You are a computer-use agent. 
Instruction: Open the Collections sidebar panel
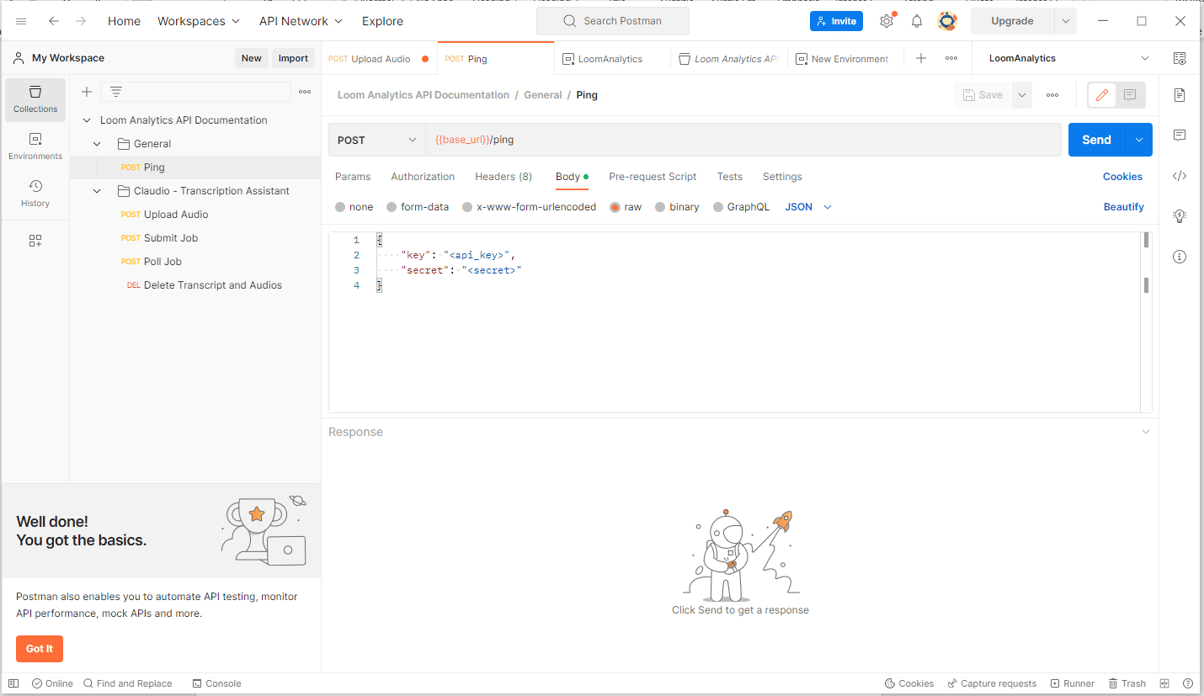pyautogui.click(x=35, y=99)
